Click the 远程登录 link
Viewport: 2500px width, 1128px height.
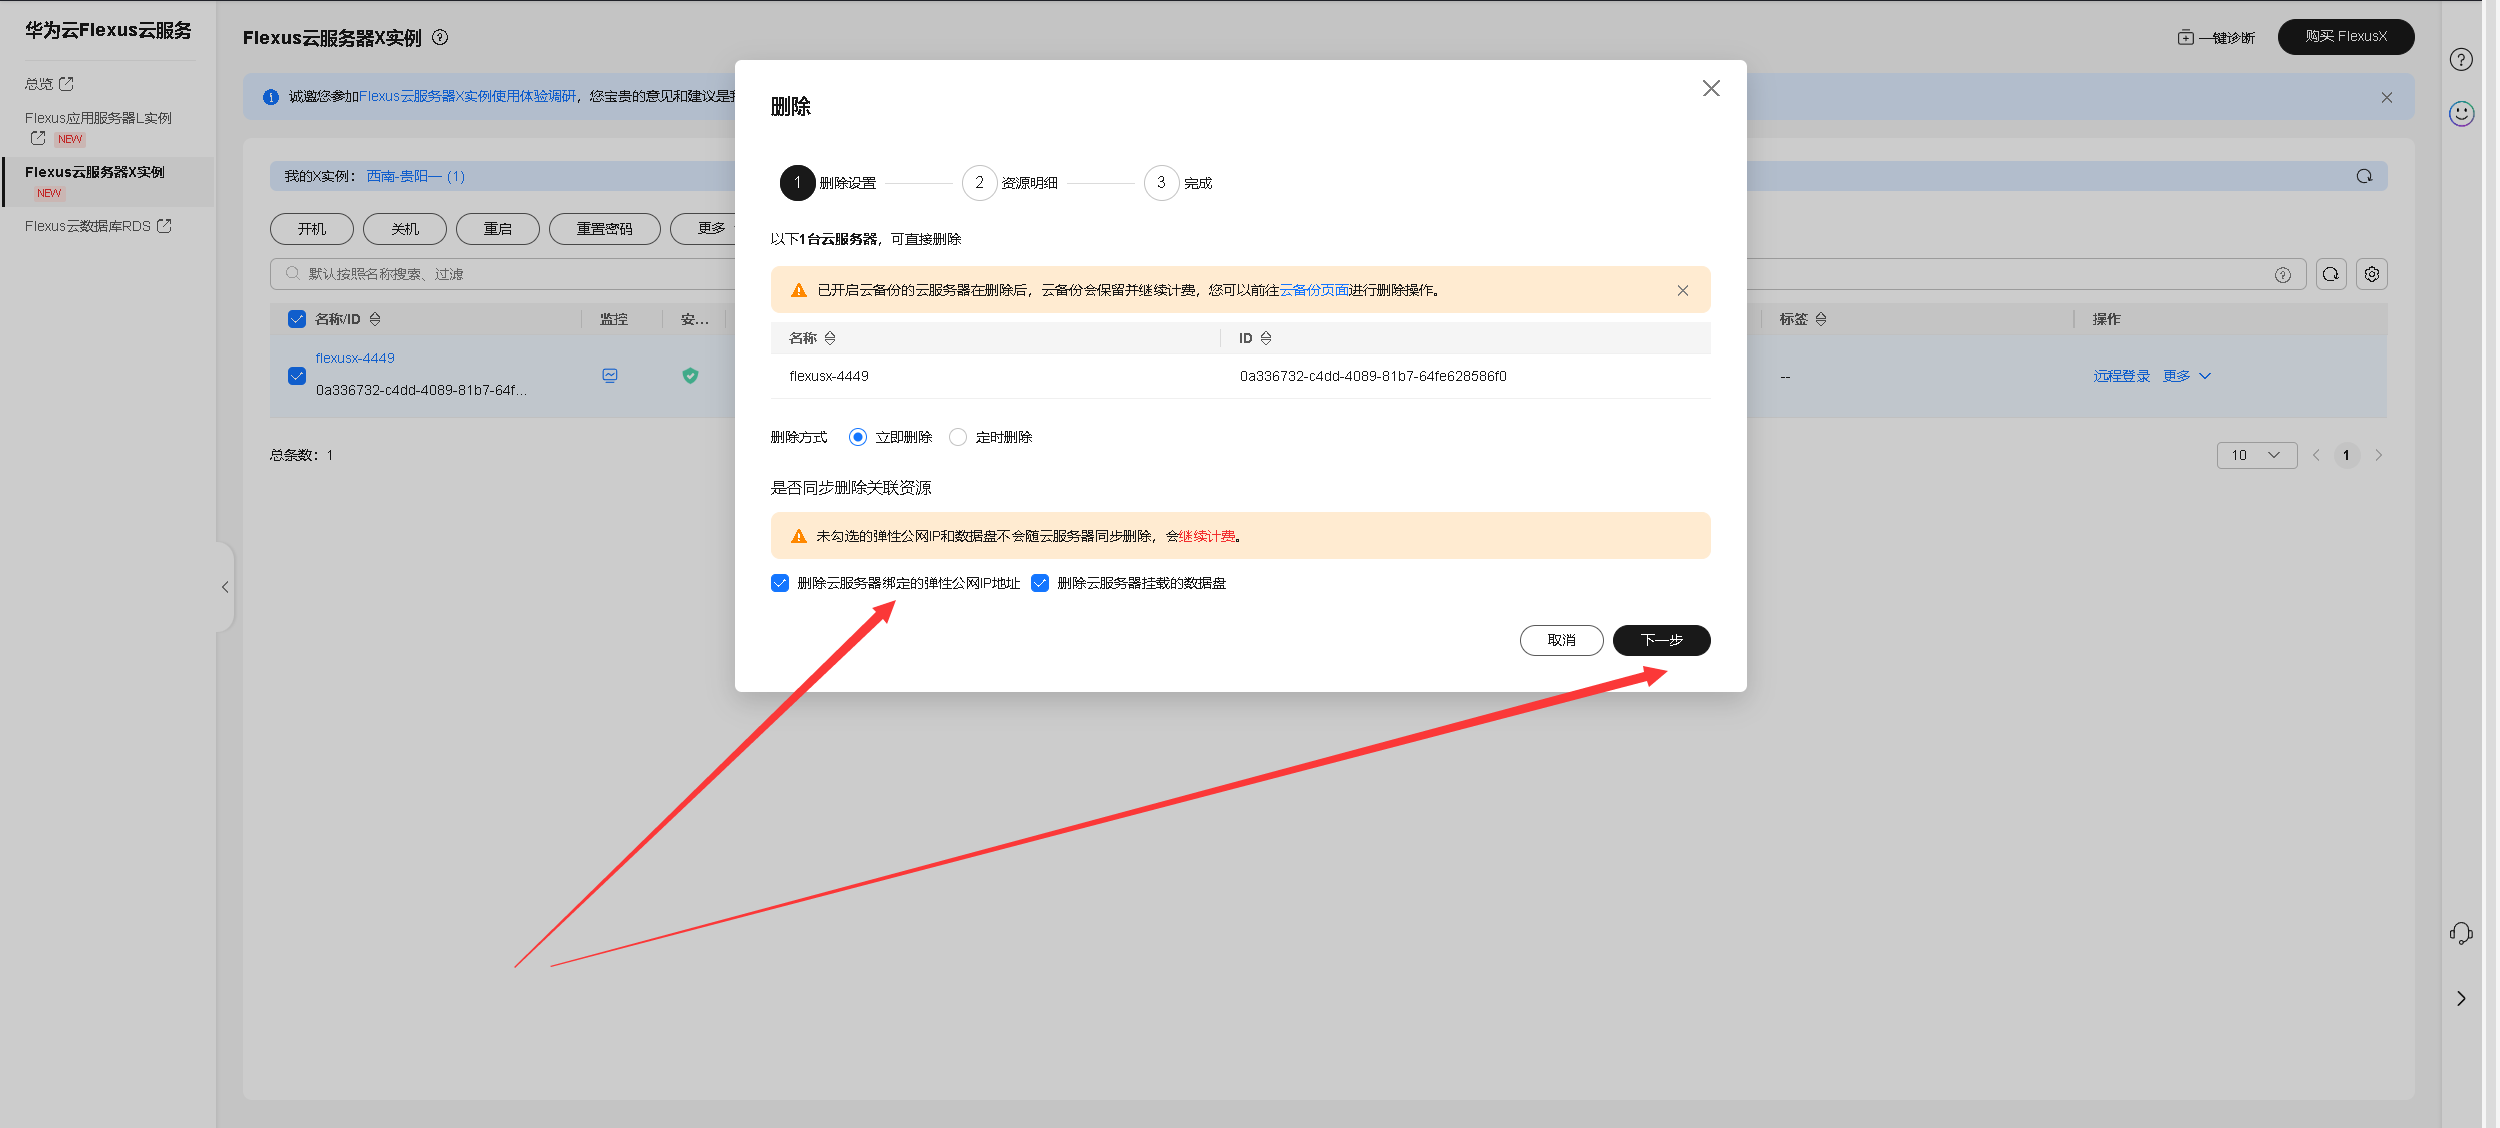(x=2121, y=376)
